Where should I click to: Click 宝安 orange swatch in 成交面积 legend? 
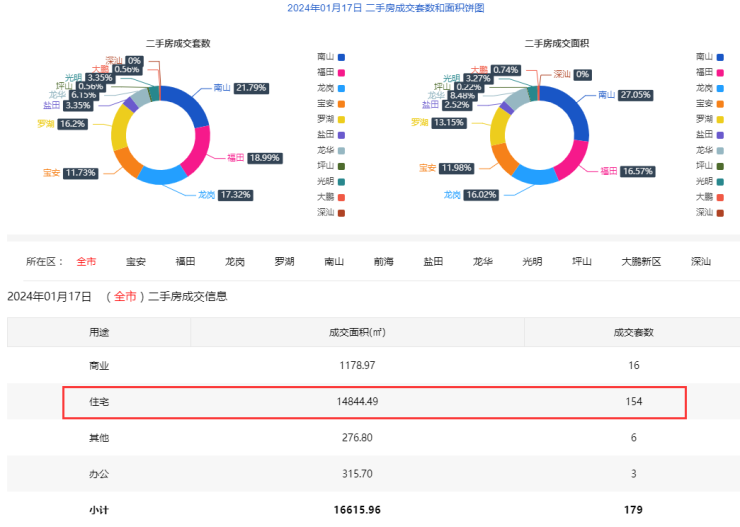[720, 104]
